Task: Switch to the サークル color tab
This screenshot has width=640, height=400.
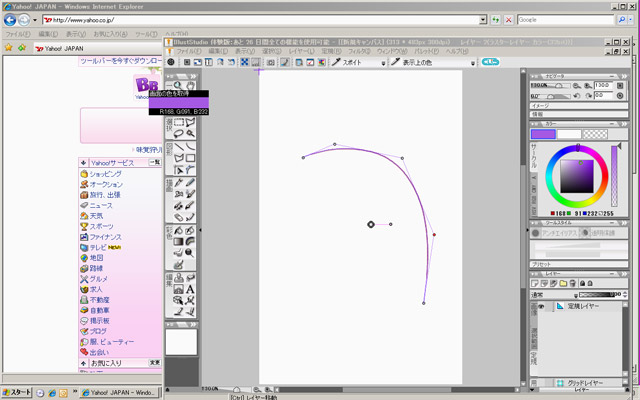Action: click(534, 156)
